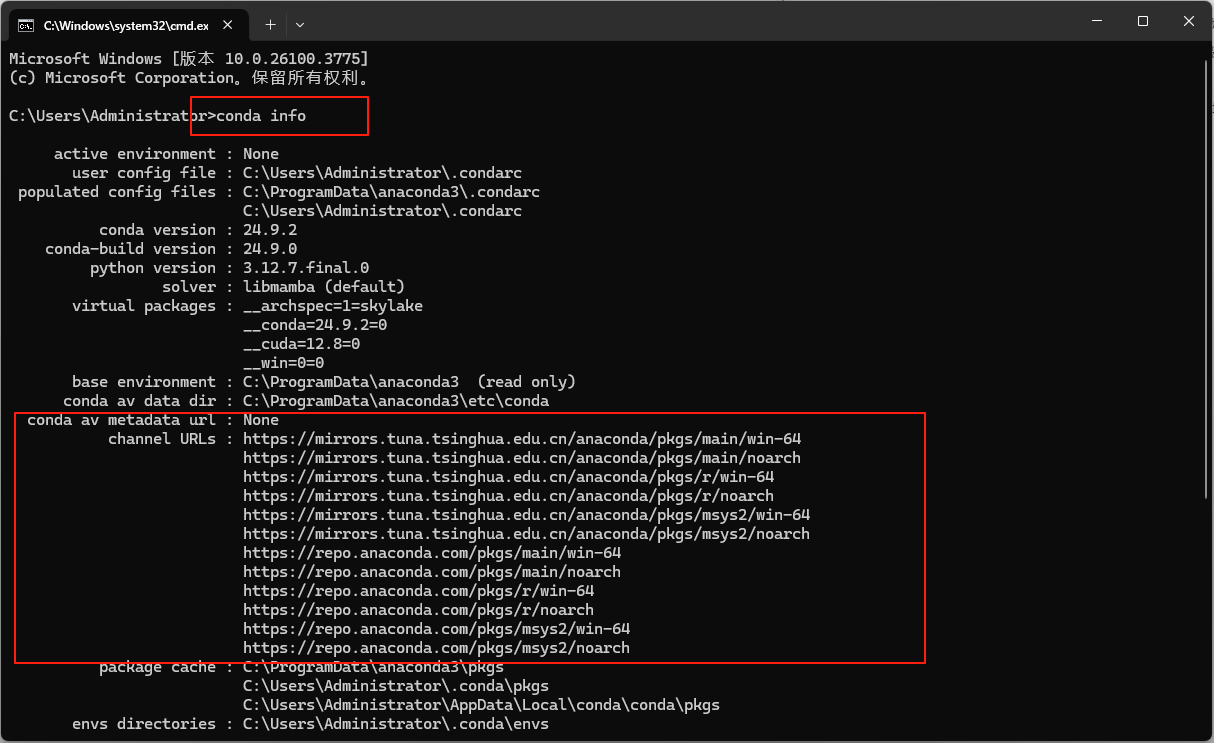Click '__archspec=1=skylake' virtual package

(333, 306)
